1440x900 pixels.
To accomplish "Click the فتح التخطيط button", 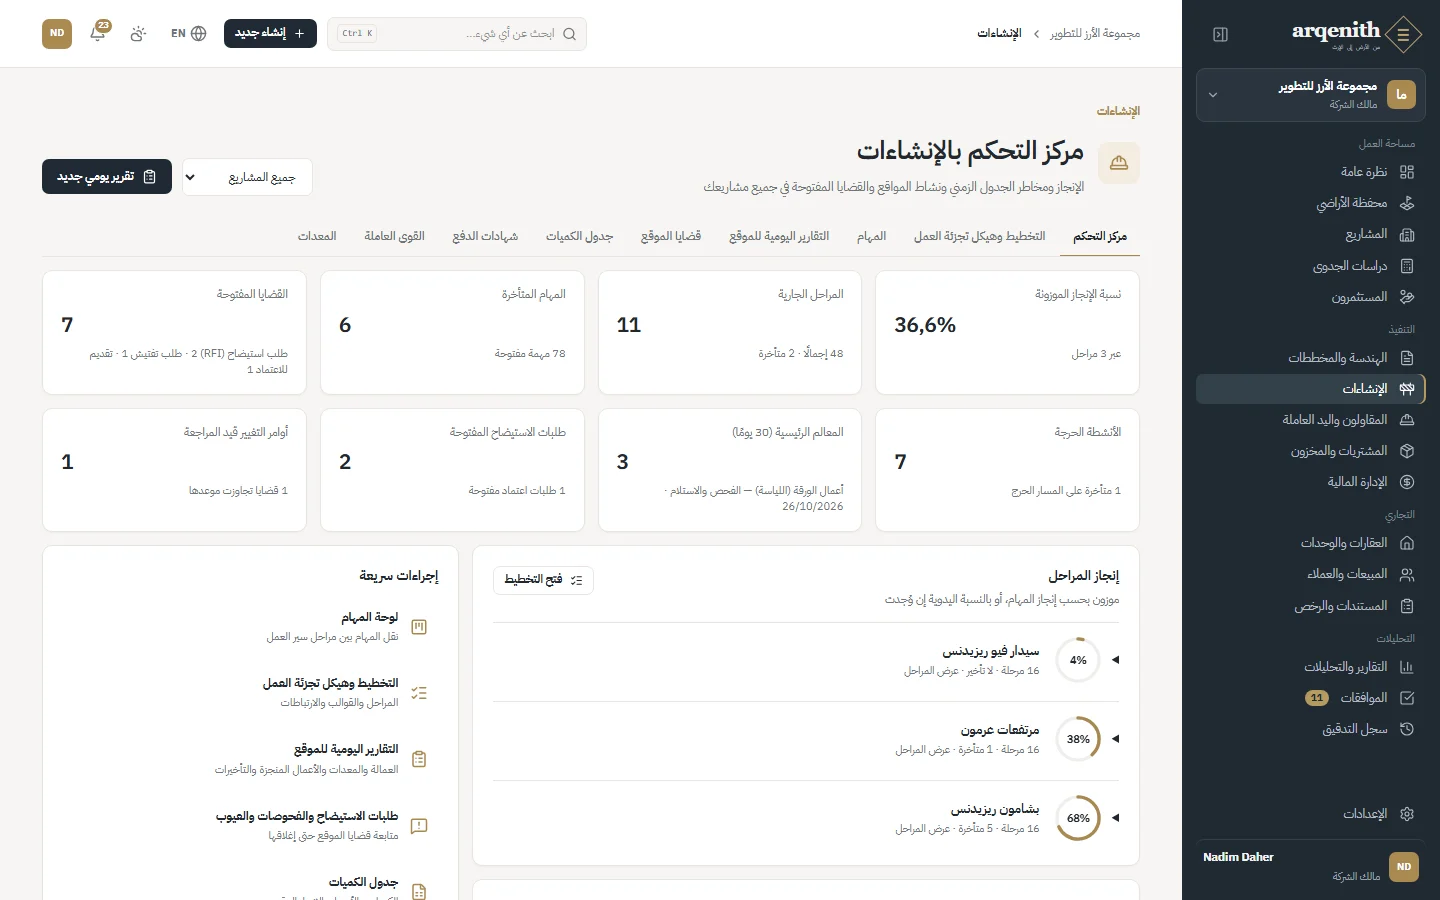I will click(543, 580).
